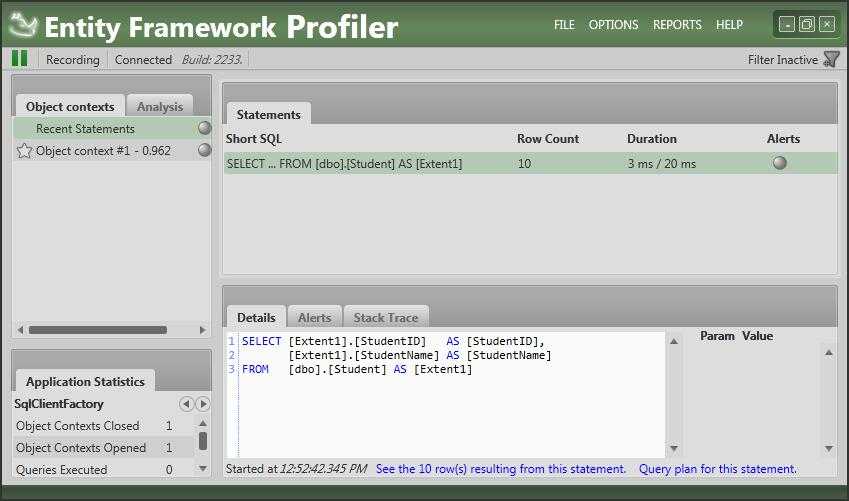Sort by Short SQL column header
The height and width of the screenshot is (501, 849).
[253, 139]
